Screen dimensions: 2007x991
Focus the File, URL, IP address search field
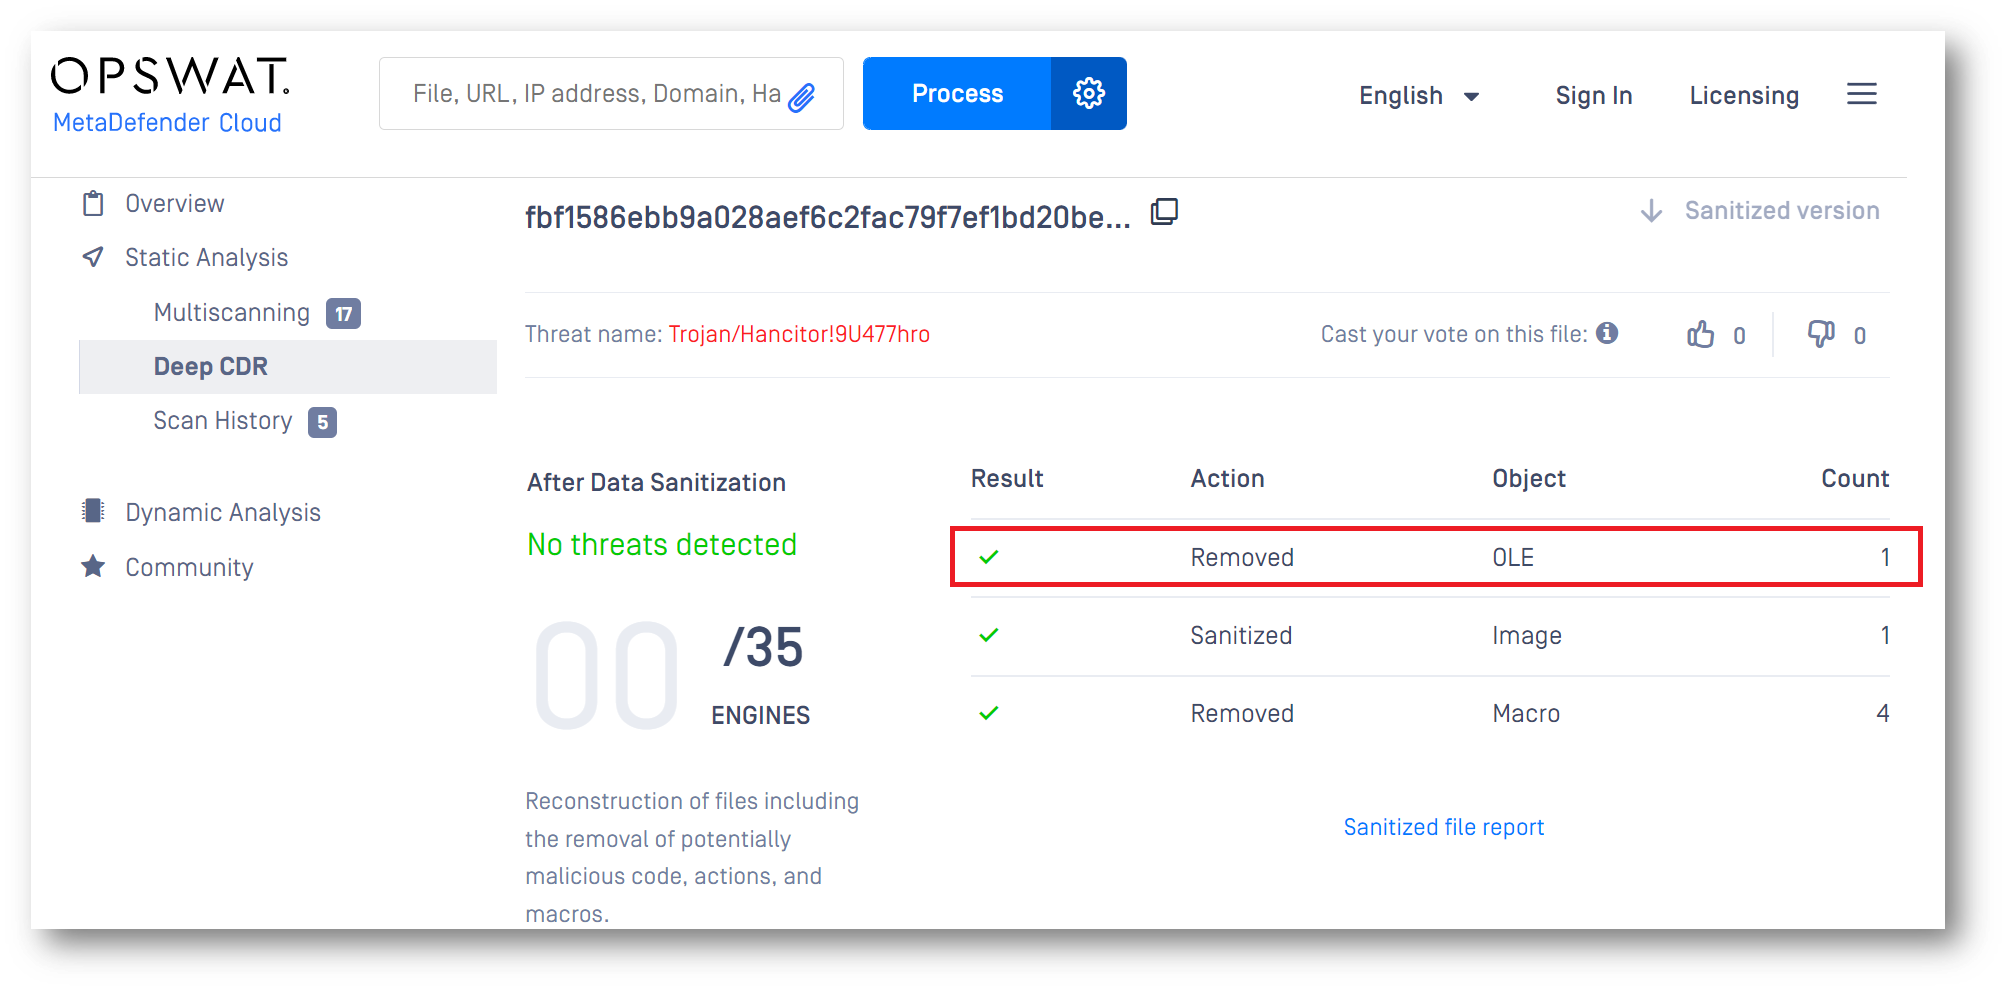597,94
